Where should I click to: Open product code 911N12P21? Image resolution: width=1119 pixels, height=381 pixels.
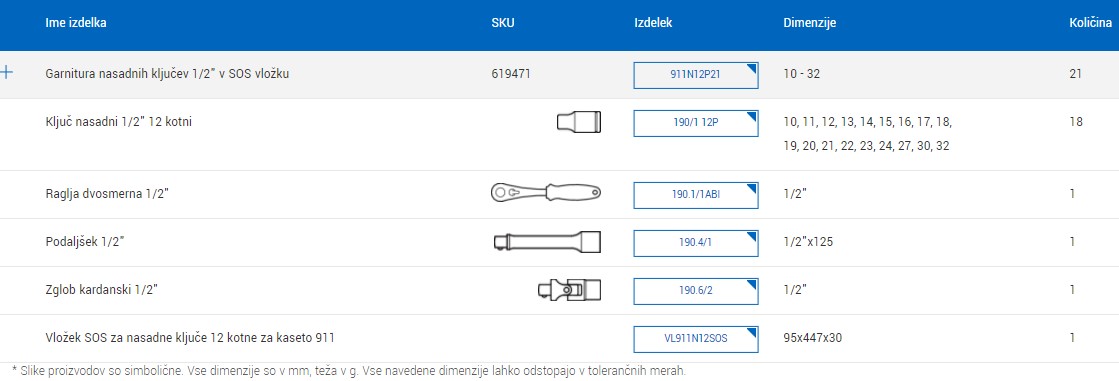[x=696, y=76]
